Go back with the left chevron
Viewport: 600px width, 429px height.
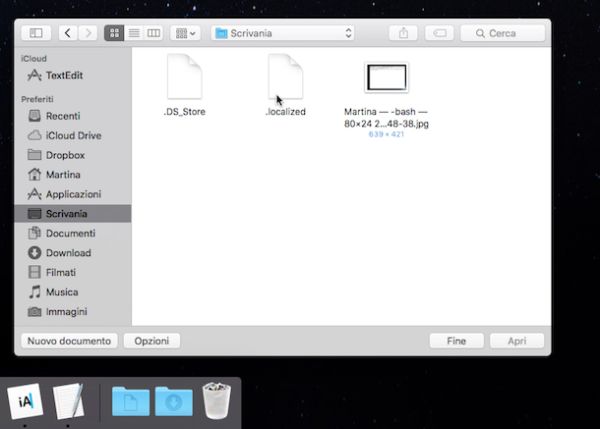68,33
